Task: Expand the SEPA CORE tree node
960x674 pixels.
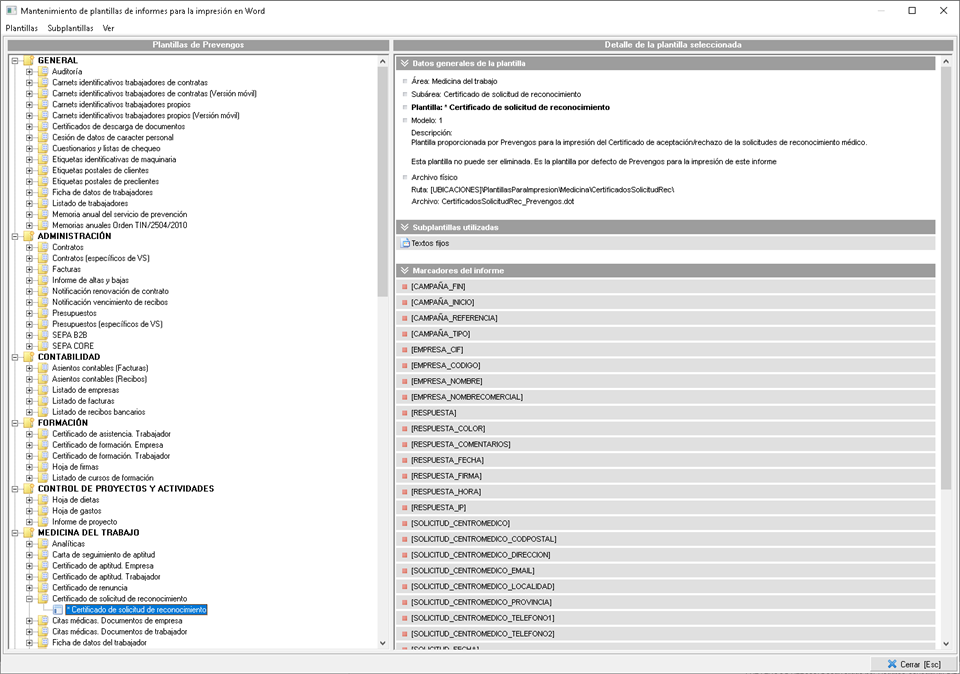Action: 30,346
